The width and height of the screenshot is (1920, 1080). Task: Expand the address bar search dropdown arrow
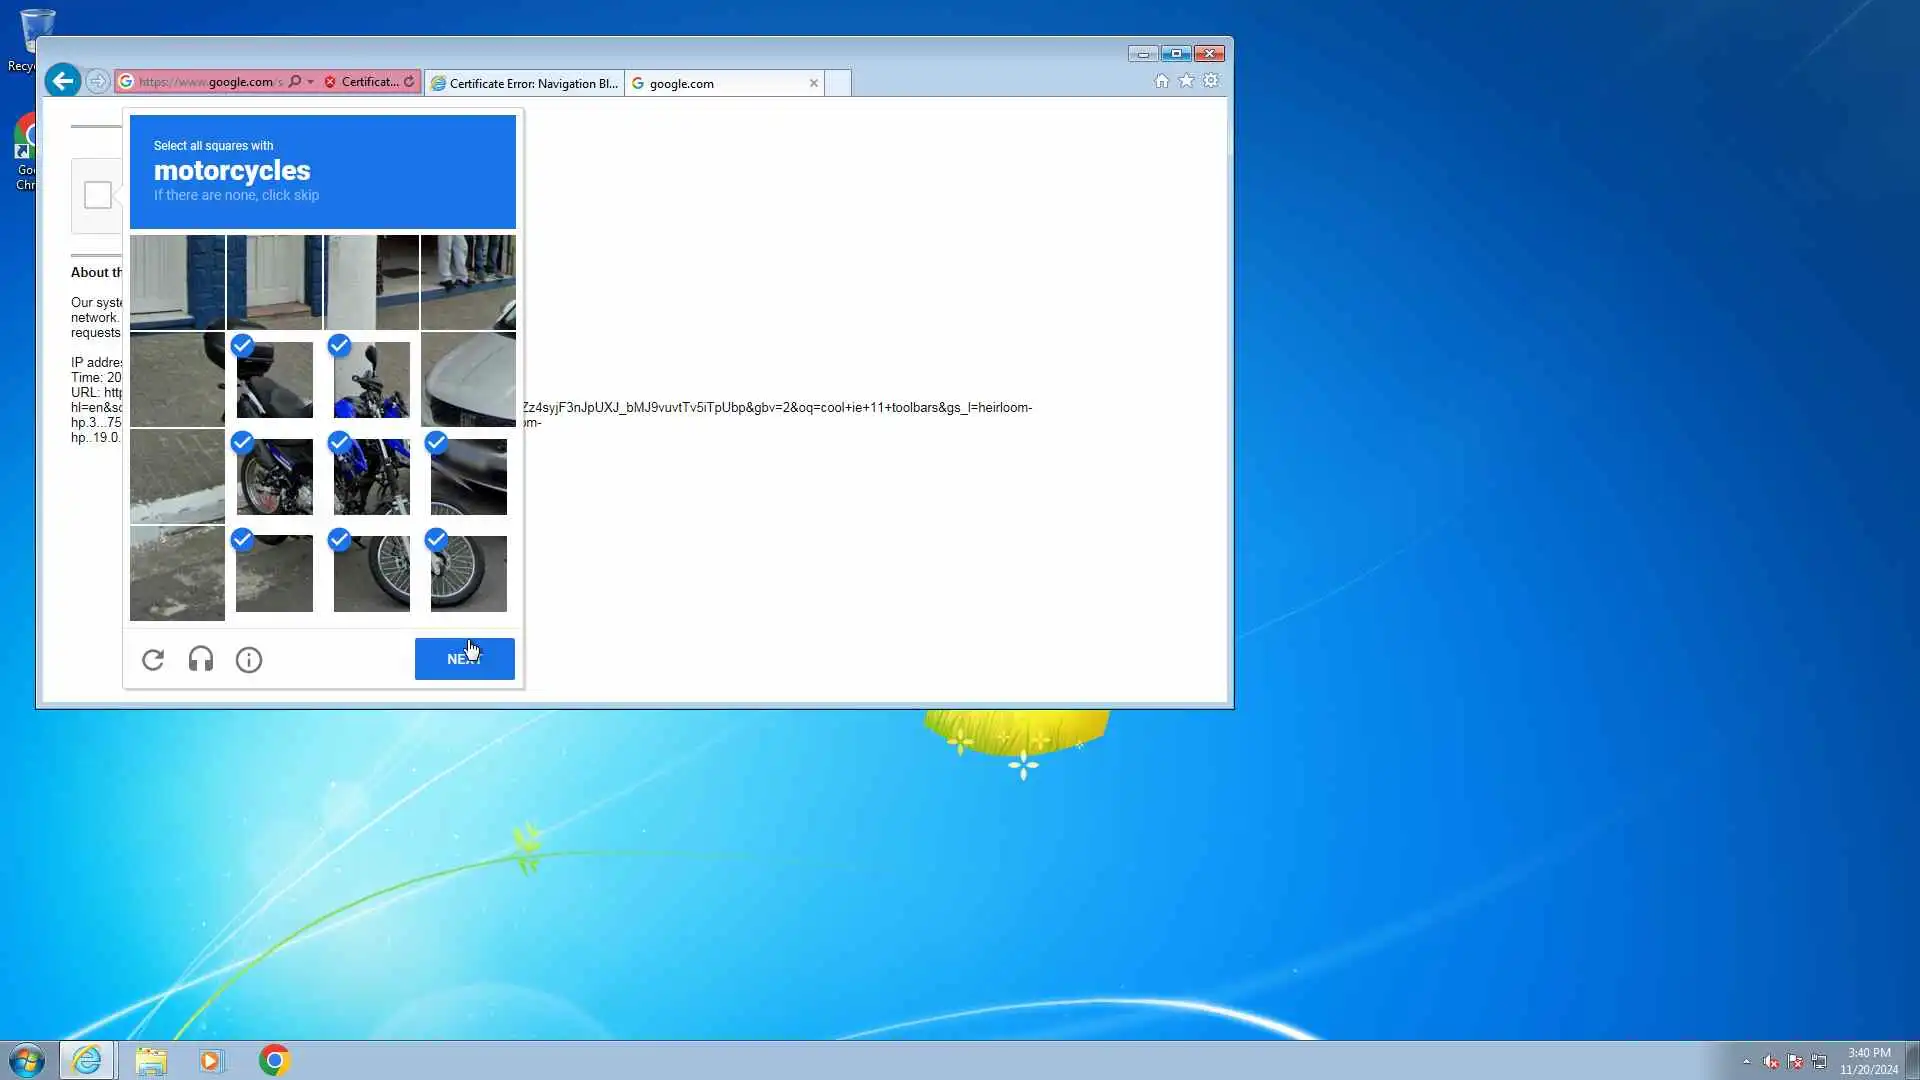coord(310,82)
